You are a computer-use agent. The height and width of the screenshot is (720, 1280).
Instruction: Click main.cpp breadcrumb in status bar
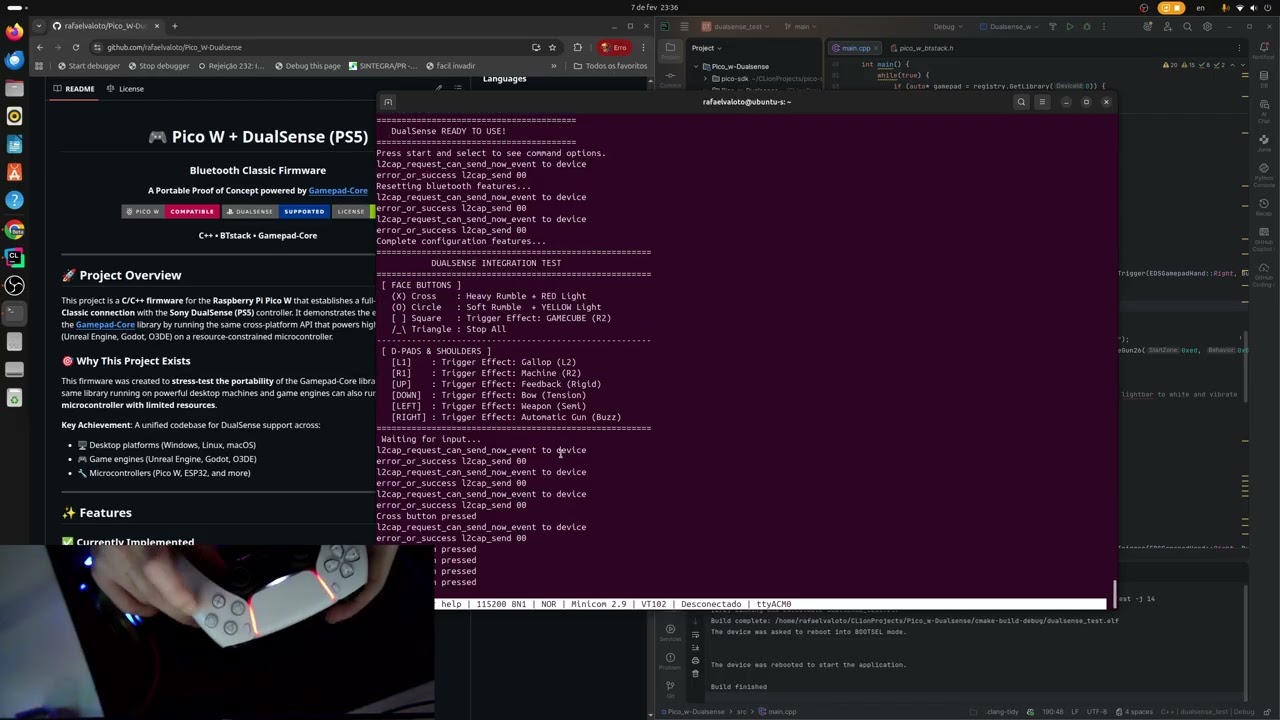778,712
